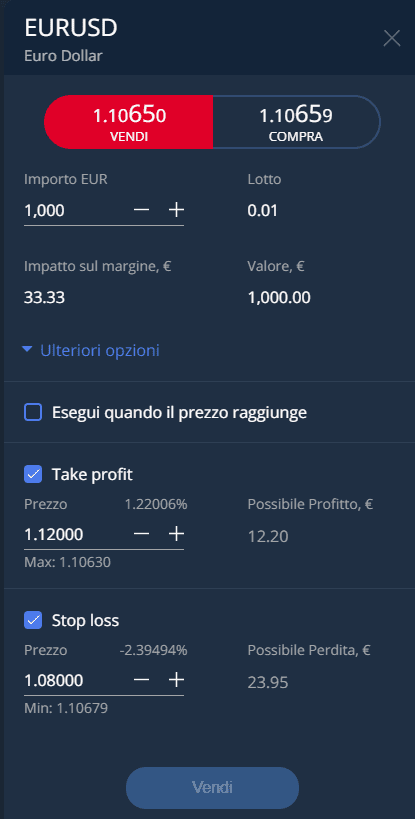Click the Vendi submit button
Image resolution: width=415 pixels, height=819 pixels.
pos(212,788)
